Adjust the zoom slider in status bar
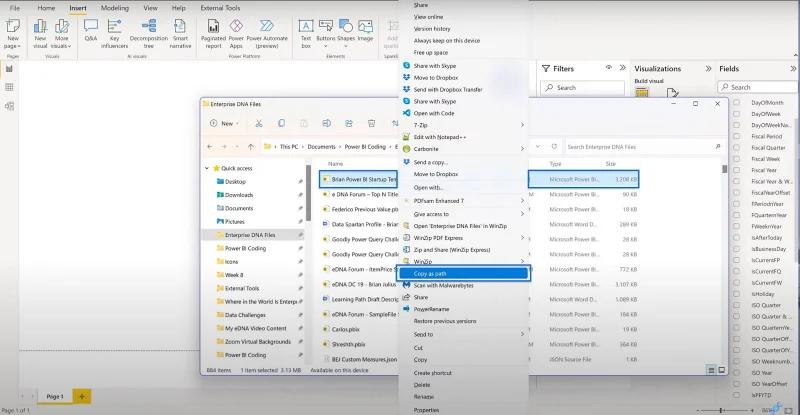 722,410
